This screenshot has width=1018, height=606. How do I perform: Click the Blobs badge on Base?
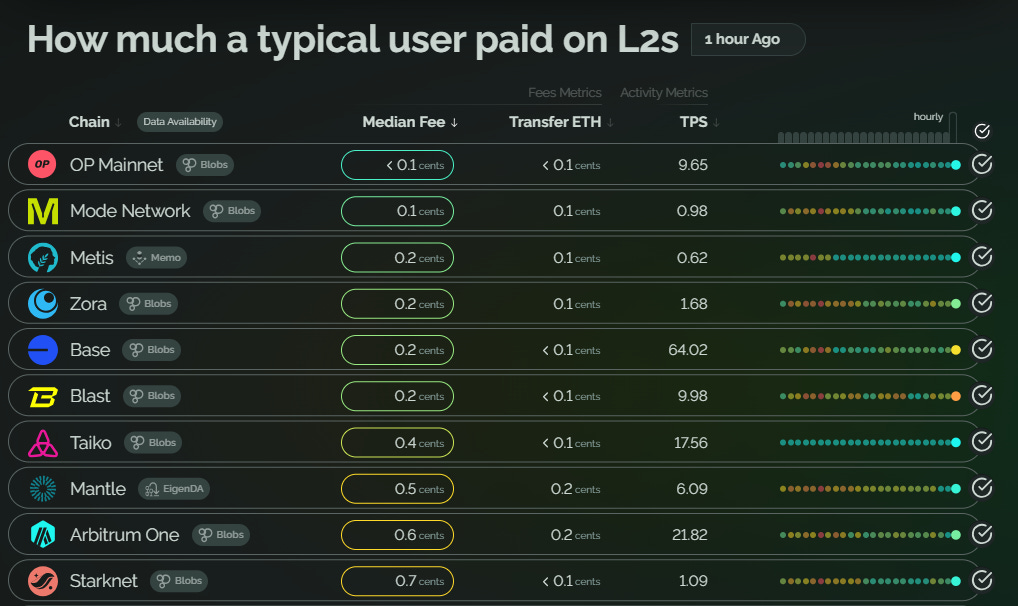tap(152, 350)
